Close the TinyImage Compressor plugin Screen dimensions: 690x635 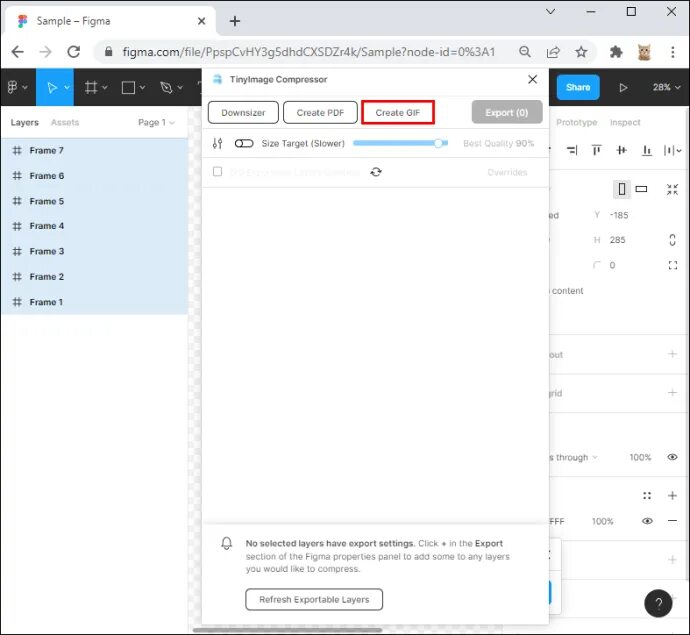coord(532,79)
